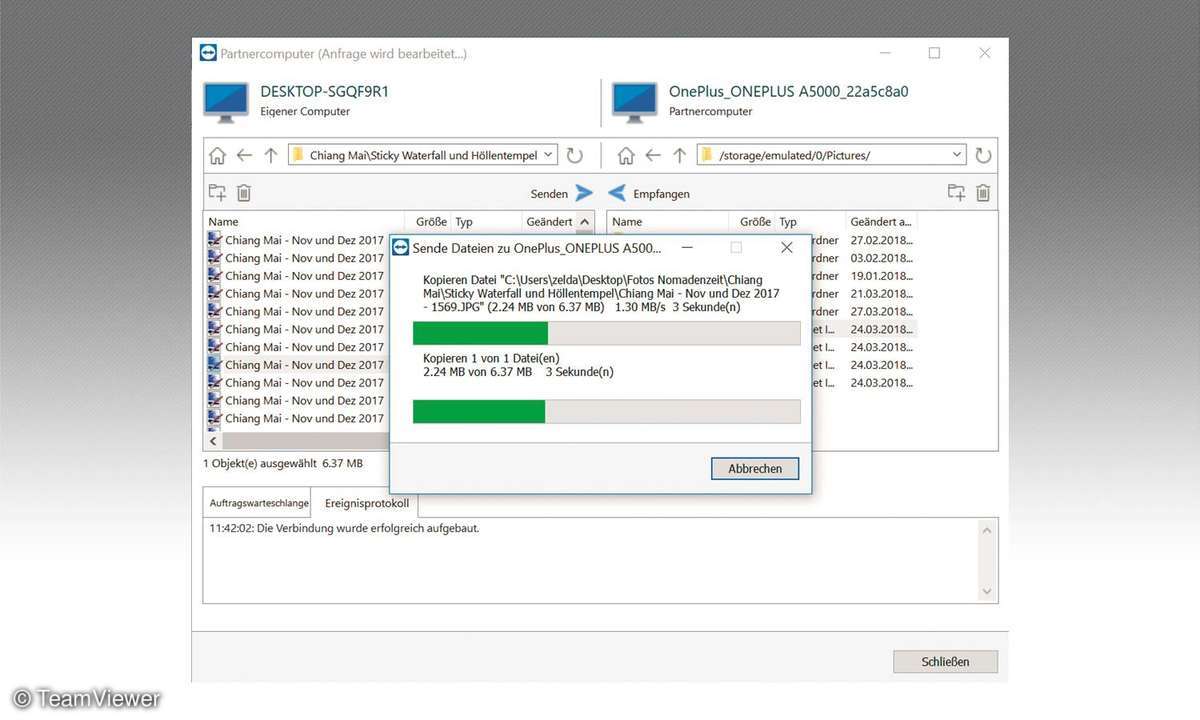Click event log scroll-down arrow
This screenshot has width=1200, height=720.
pyautogui.click(x=988, y=592)
